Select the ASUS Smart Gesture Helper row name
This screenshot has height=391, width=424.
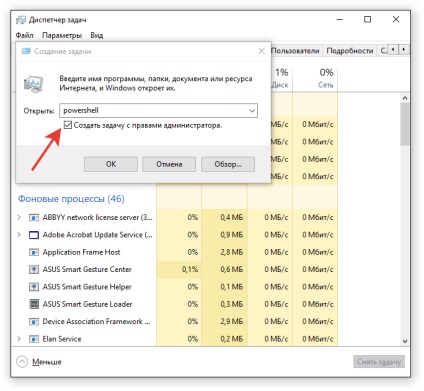tap(87, 287)
